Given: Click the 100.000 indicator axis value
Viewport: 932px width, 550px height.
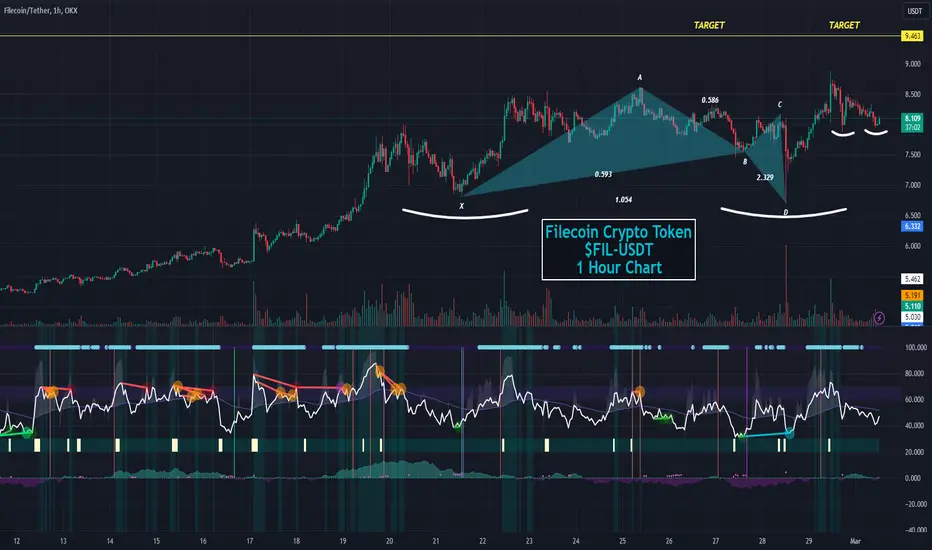Looking at the screenshot, I should click(x=915, y=347).
